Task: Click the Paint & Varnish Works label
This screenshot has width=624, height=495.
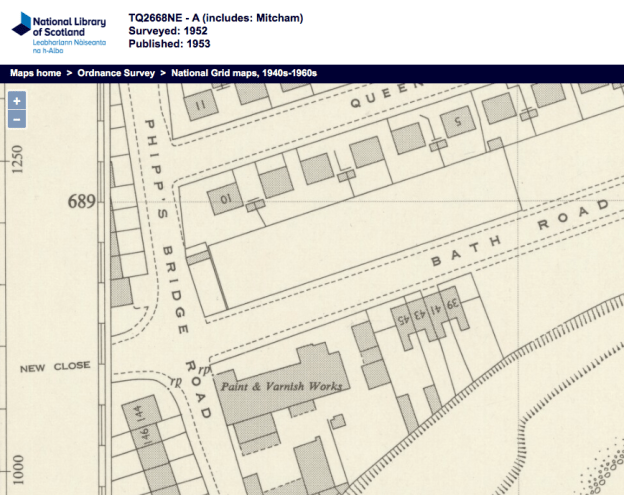Action: tap(282, 386)
